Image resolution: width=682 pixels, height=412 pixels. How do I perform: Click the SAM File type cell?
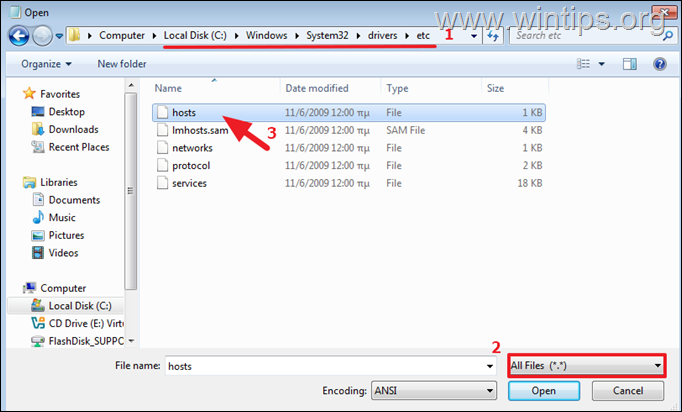click(405, 130)
